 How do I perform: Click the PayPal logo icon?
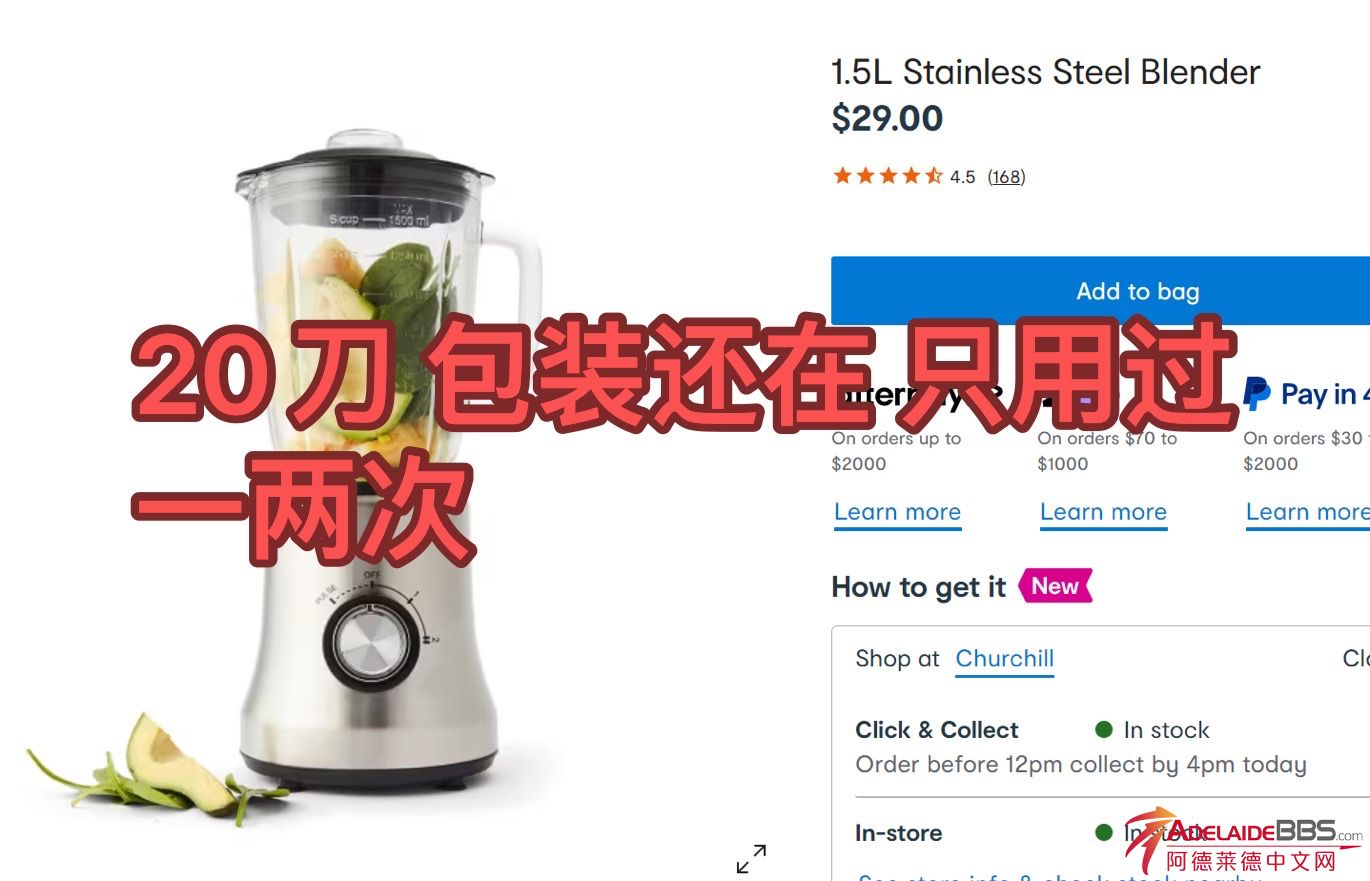click(1256, 394)
